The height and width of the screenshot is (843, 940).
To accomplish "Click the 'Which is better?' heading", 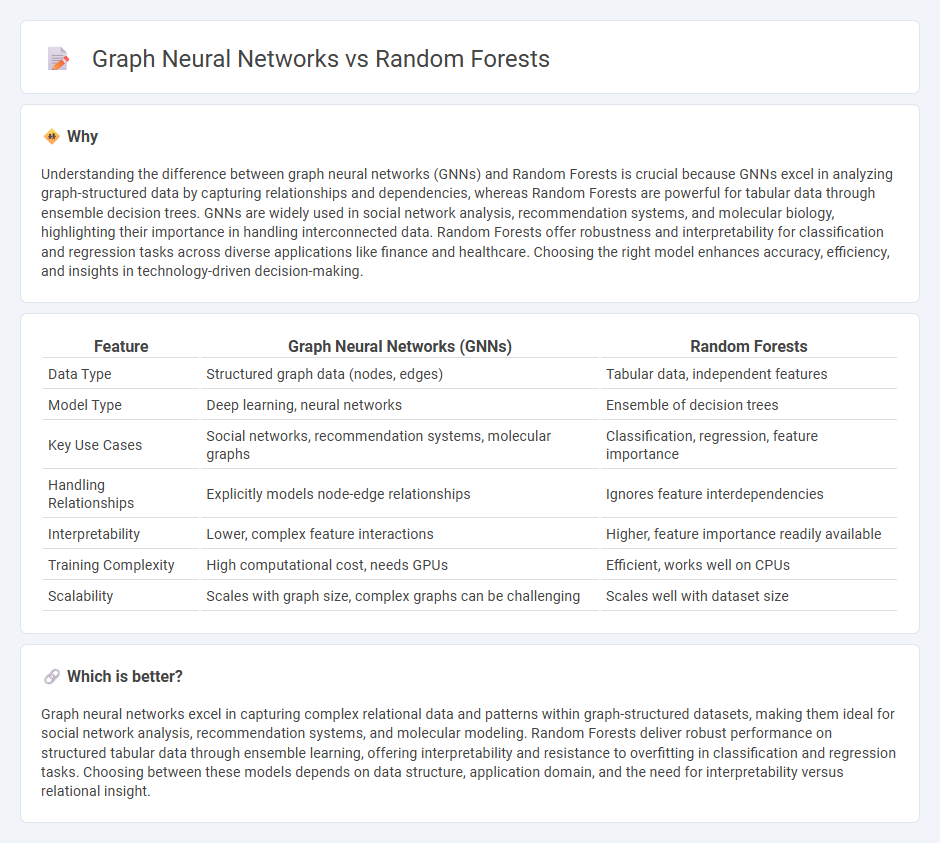I will click(x=125, y=677).
